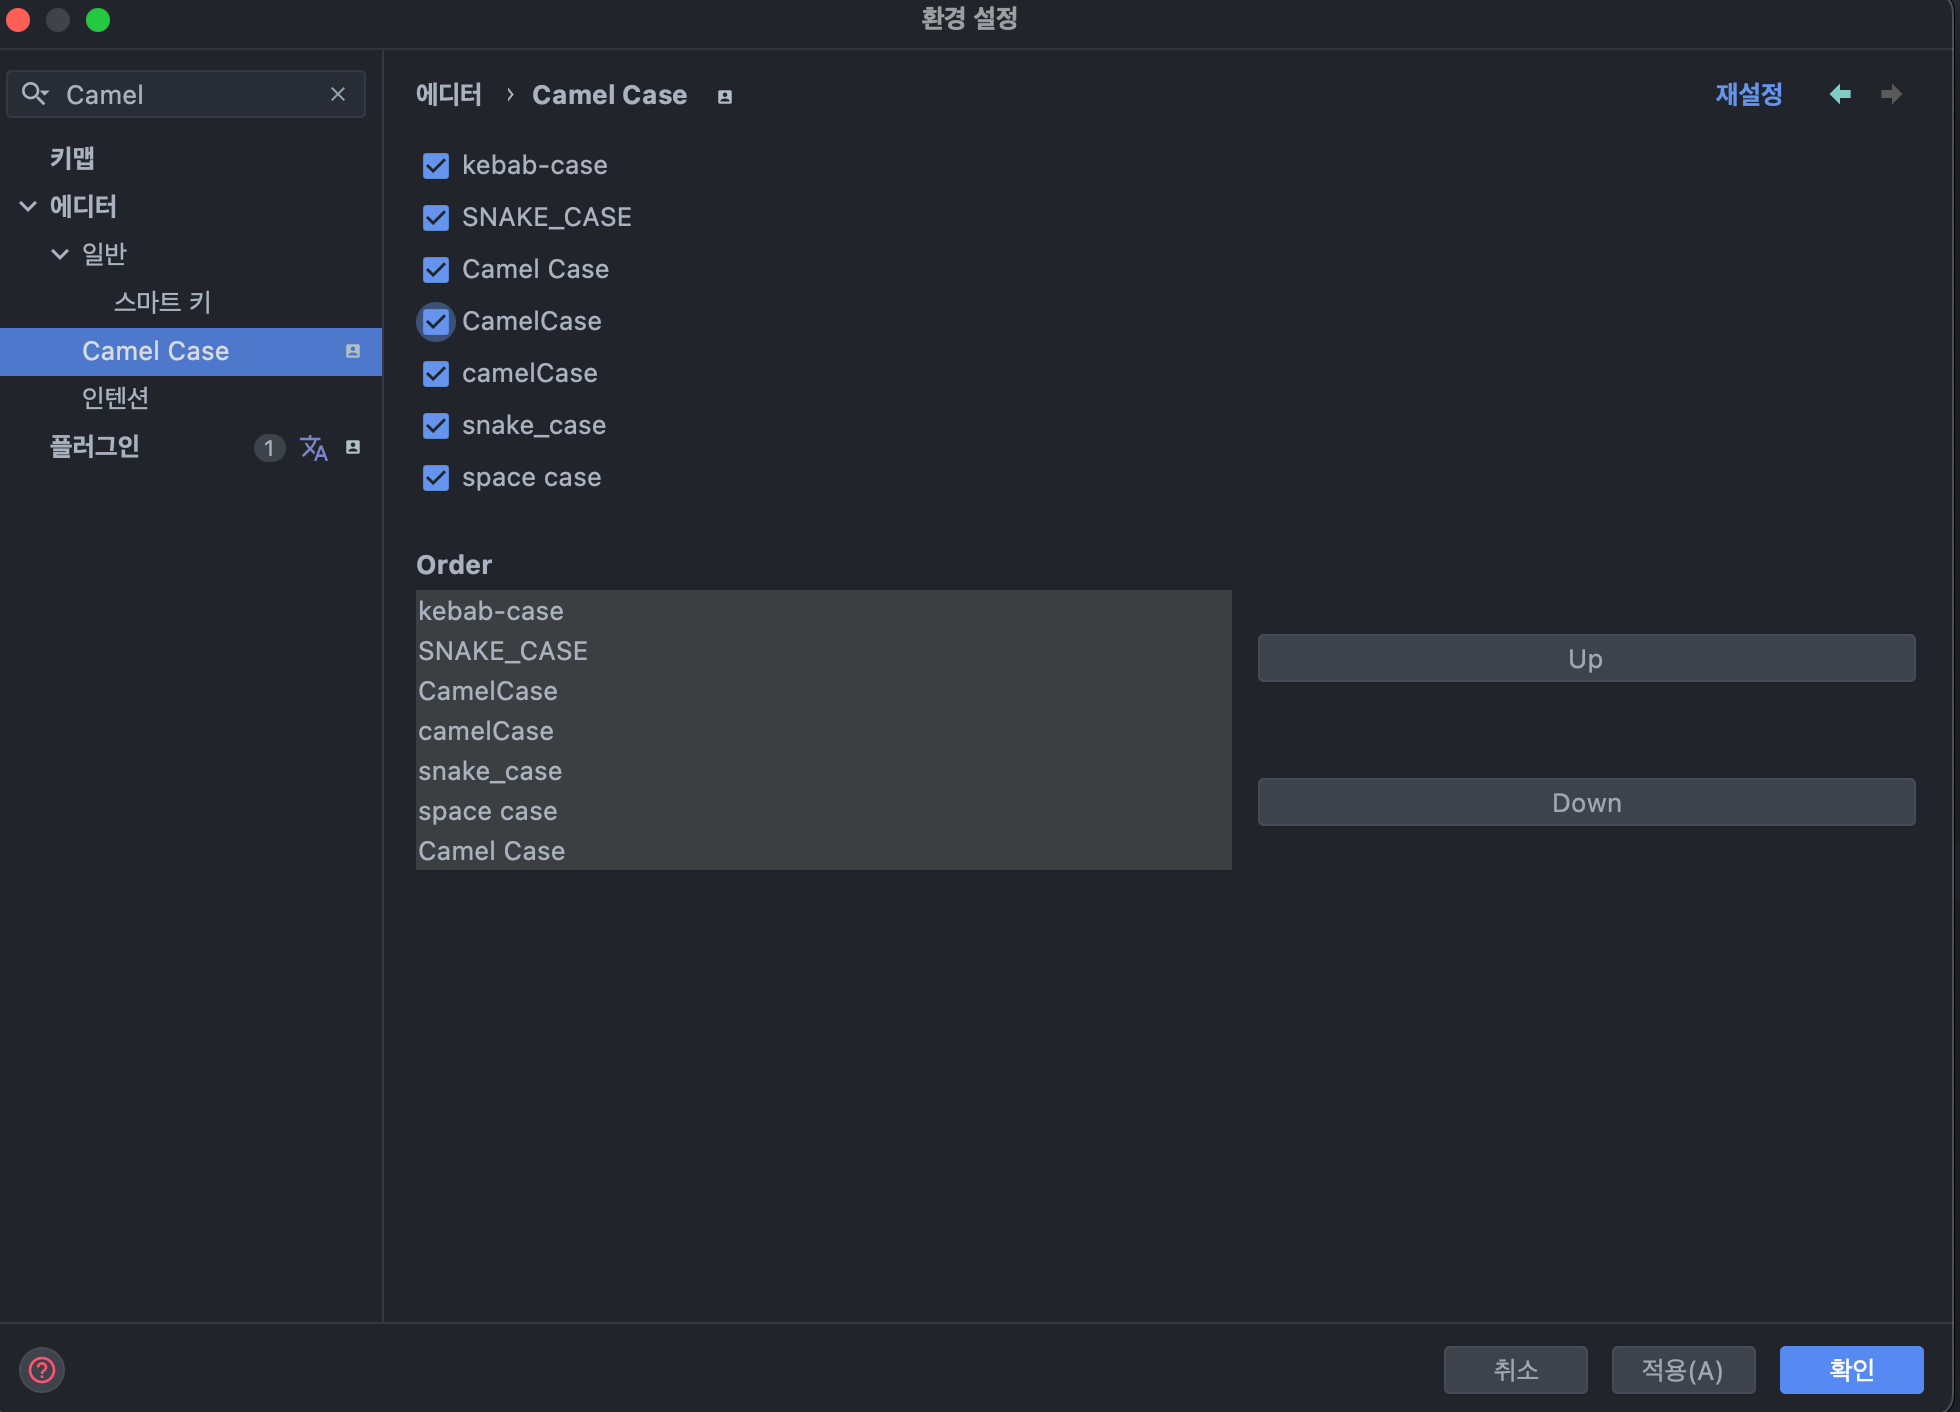This screenshot has width=1960, height=1412.
Task: Open 키맵 settings page
Action: [72, 158]
